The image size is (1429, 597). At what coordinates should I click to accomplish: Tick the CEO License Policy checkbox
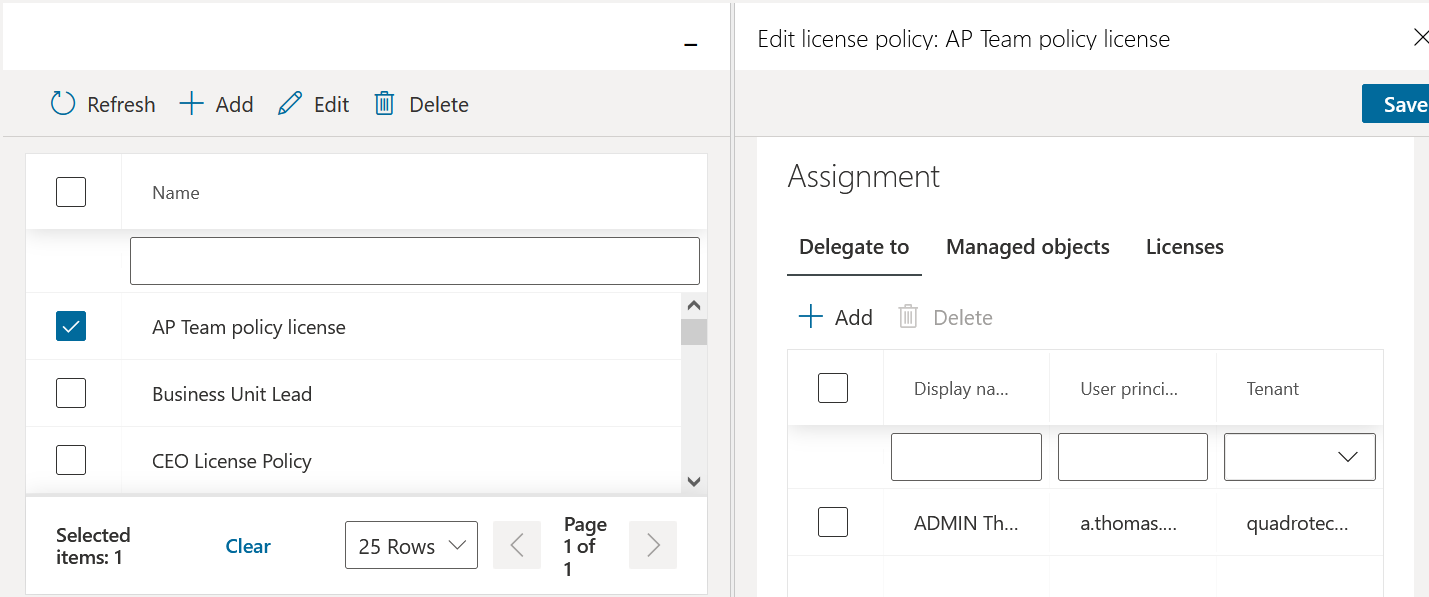point(71,460)
